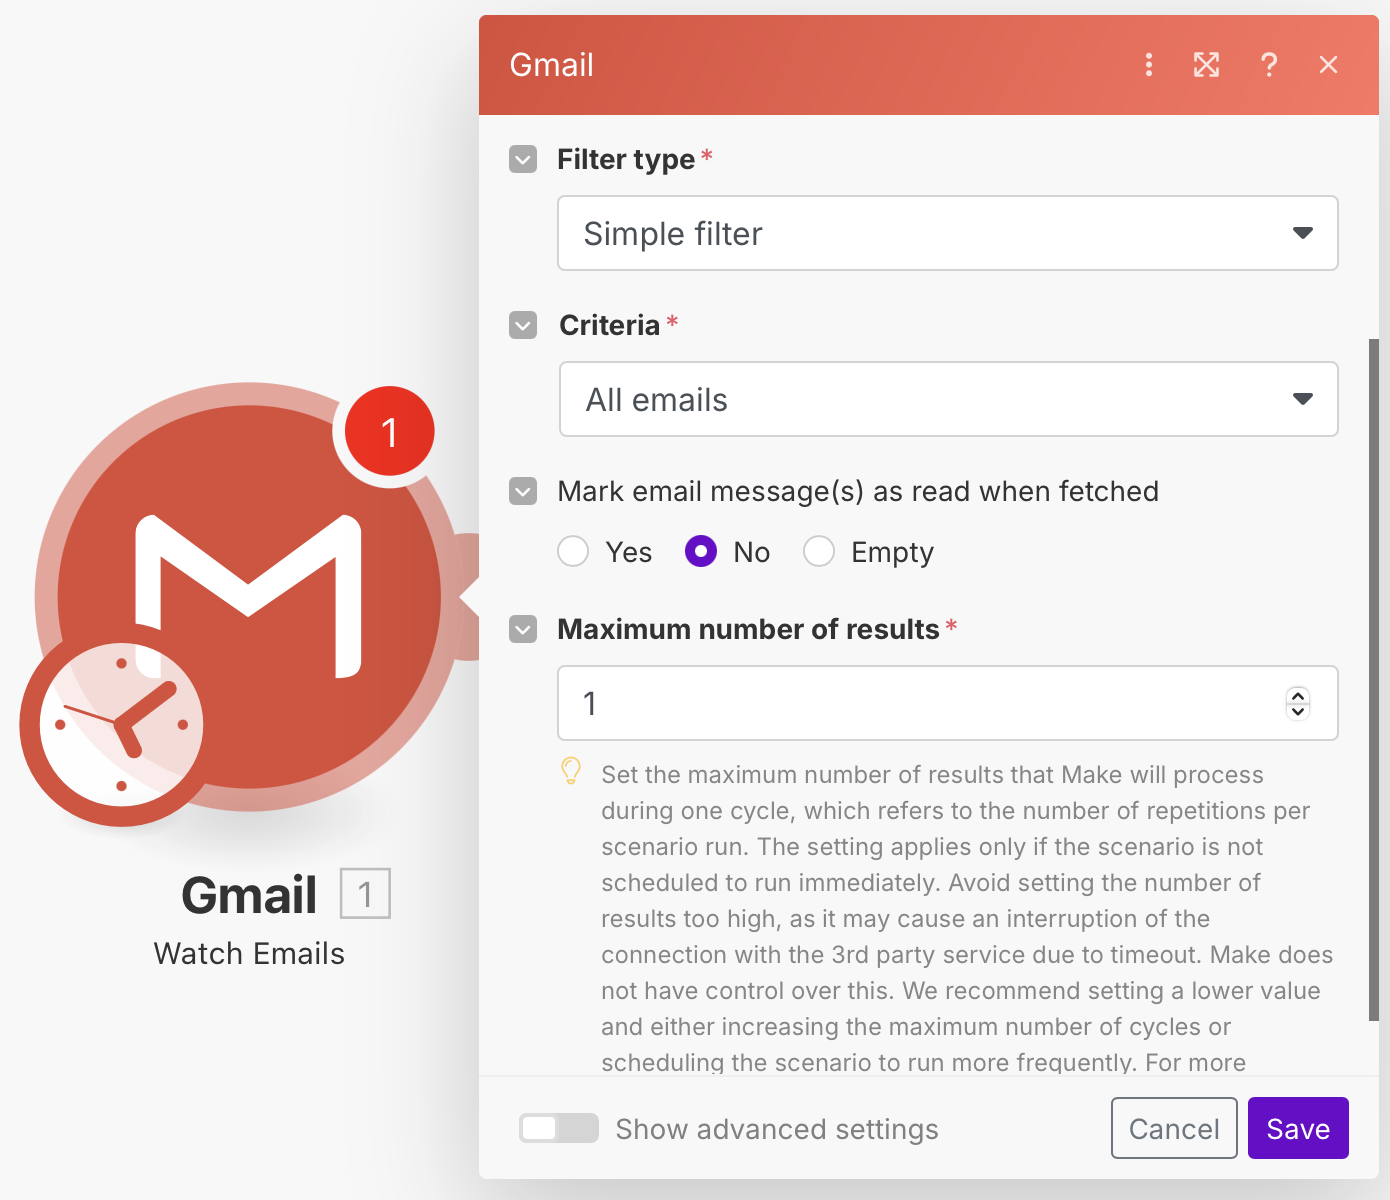Open the three-dot options menu in Gmail header
The height and width of the screenshot is (1200, 1390).
click(1148, 65)
